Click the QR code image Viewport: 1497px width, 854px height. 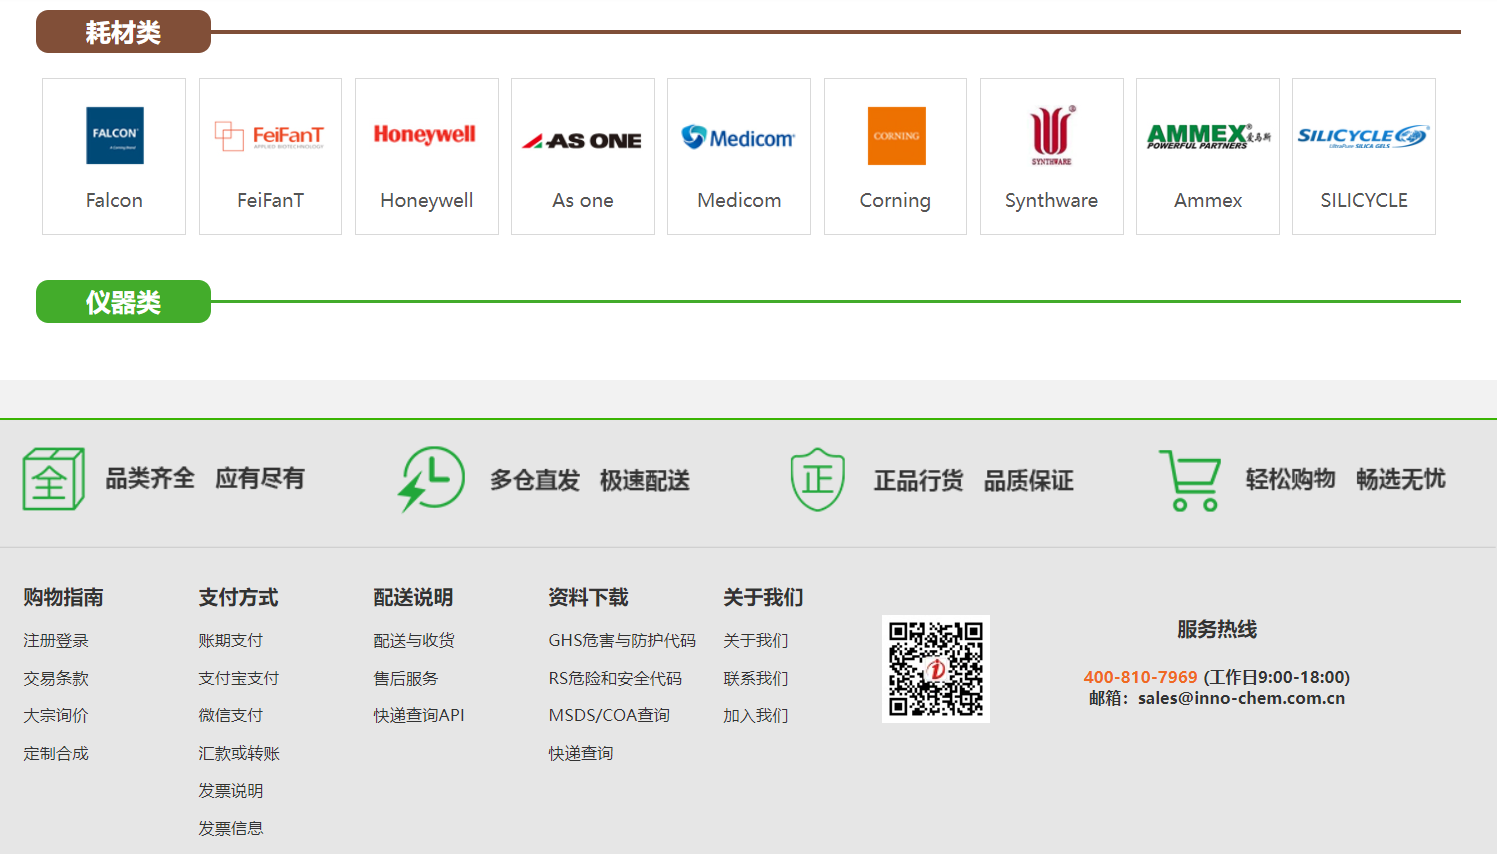pyautogui.click(x=936, y=668)
